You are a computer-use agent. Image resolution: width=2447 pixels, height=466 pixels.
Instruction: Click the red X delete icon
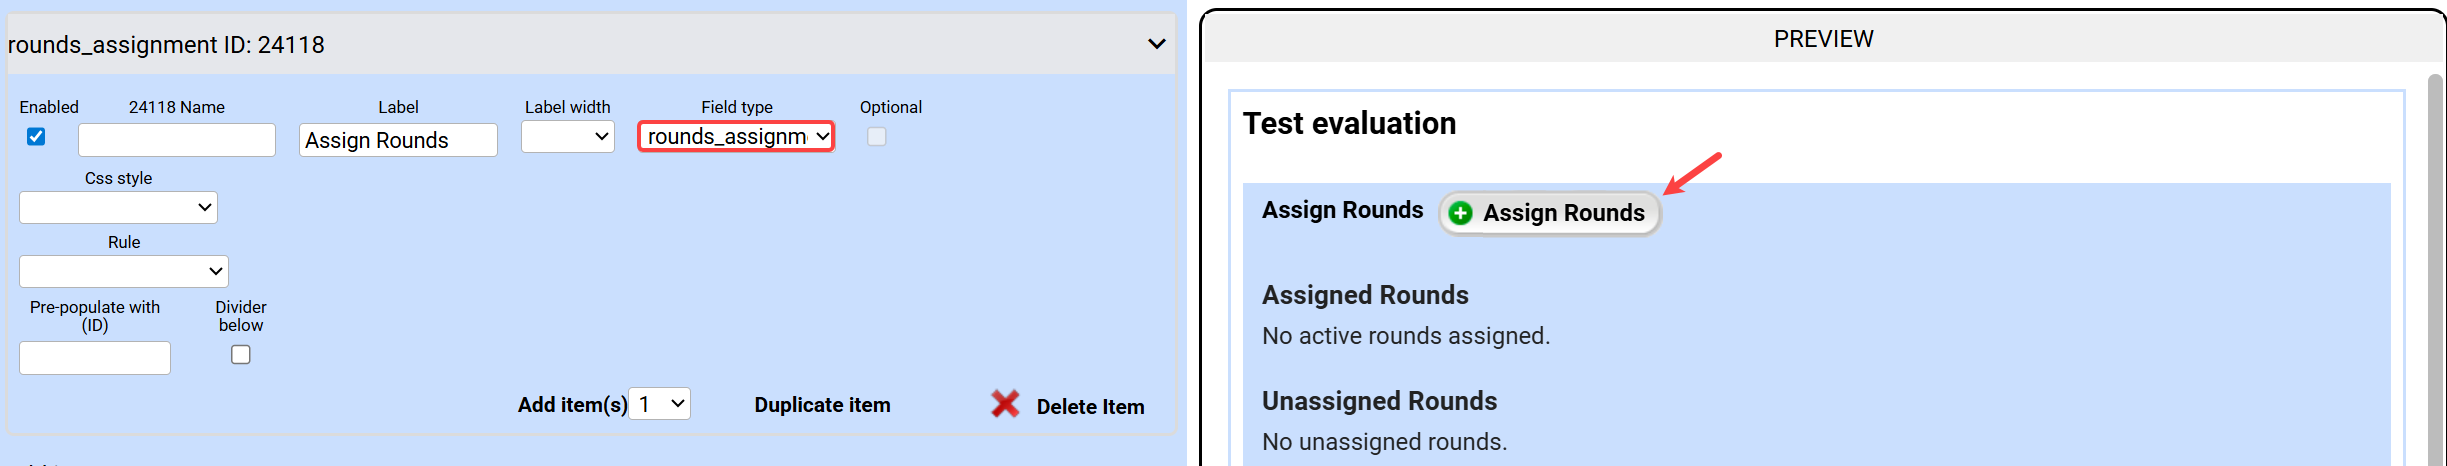pyautogui.click(x=1005, y=404)
